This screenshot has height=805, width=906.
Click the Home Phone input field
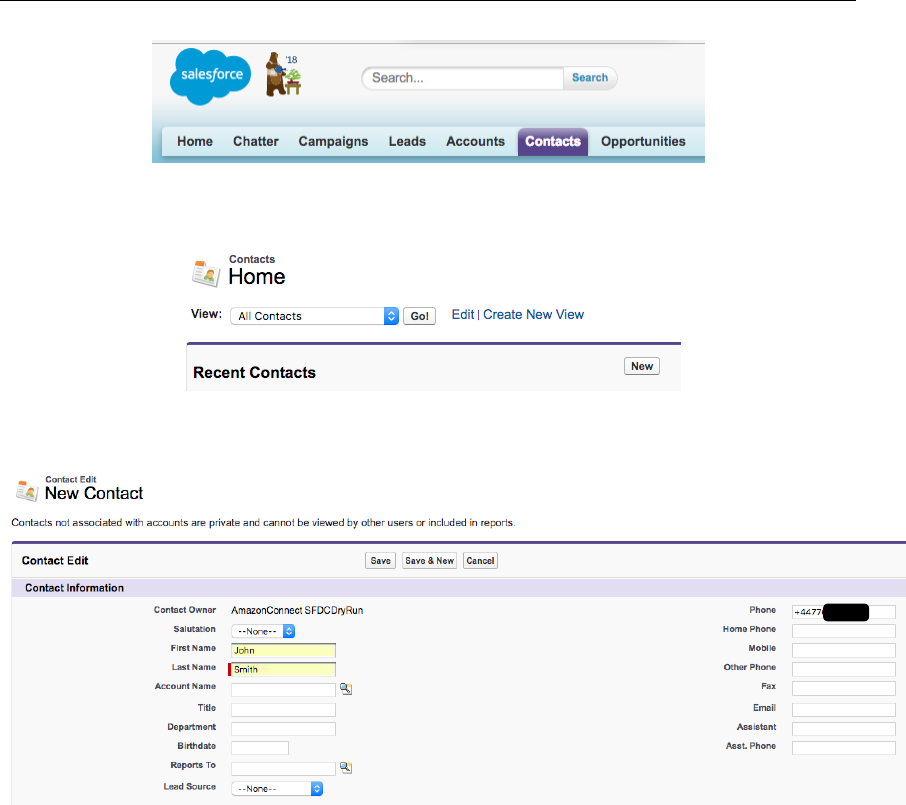click(x=844, y=631)
